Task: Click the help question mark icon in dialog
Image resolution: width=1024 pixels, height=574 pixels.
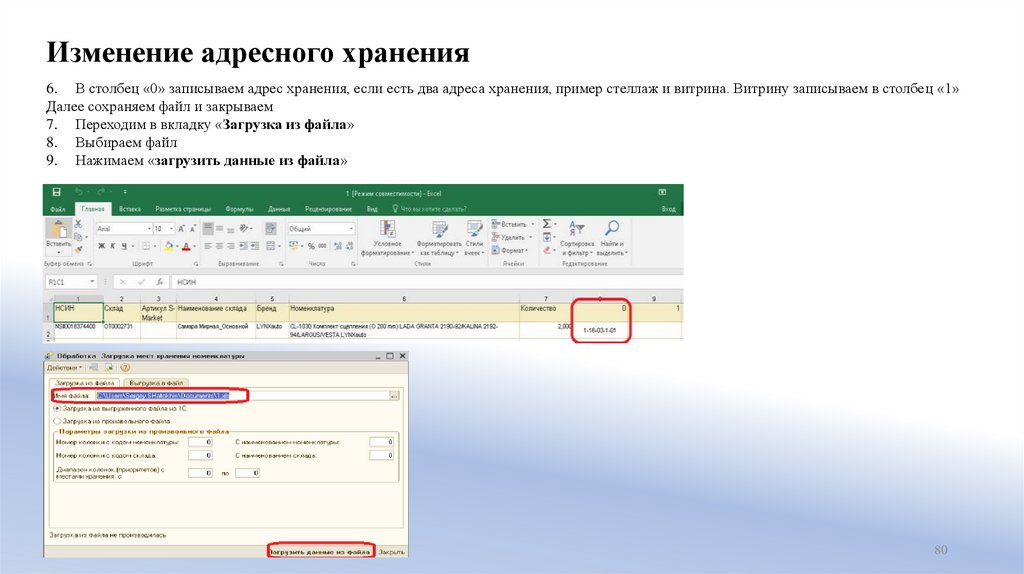Action: pyautogui.click(x=125, y=368)
